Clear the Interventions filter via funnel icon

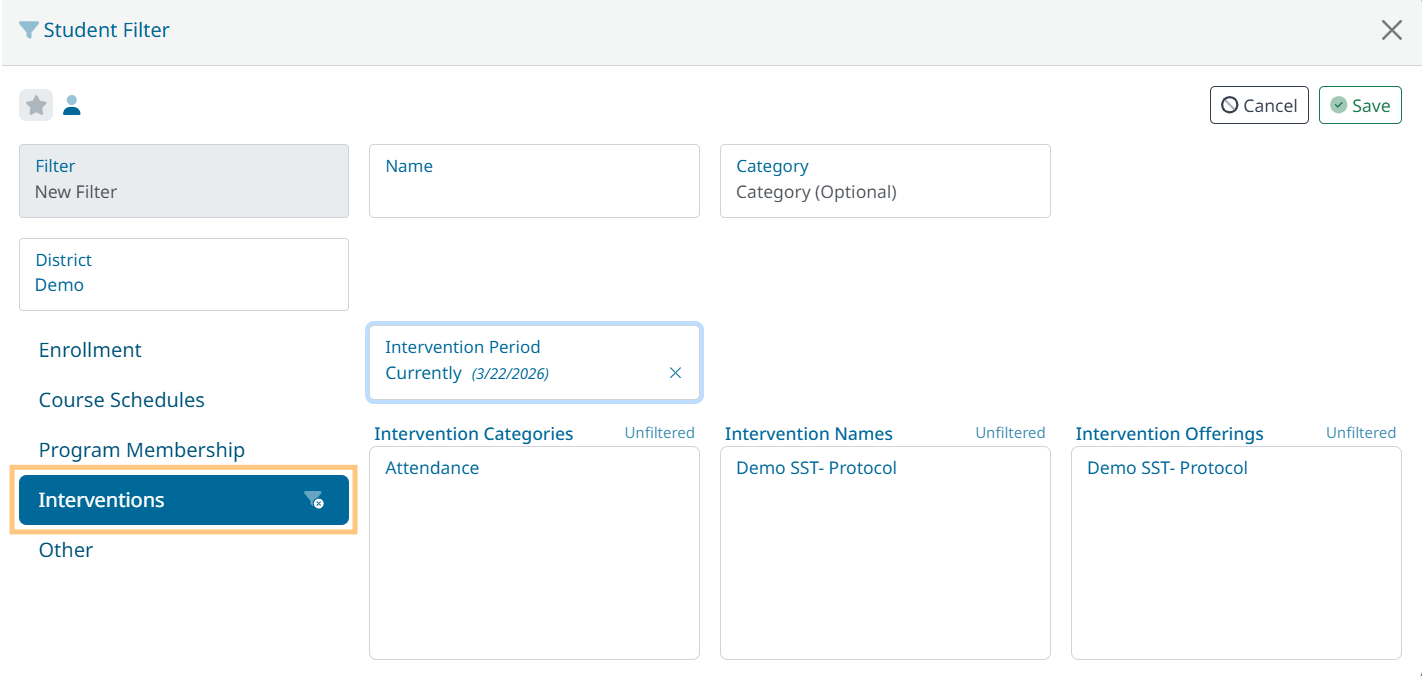point(314,500)
